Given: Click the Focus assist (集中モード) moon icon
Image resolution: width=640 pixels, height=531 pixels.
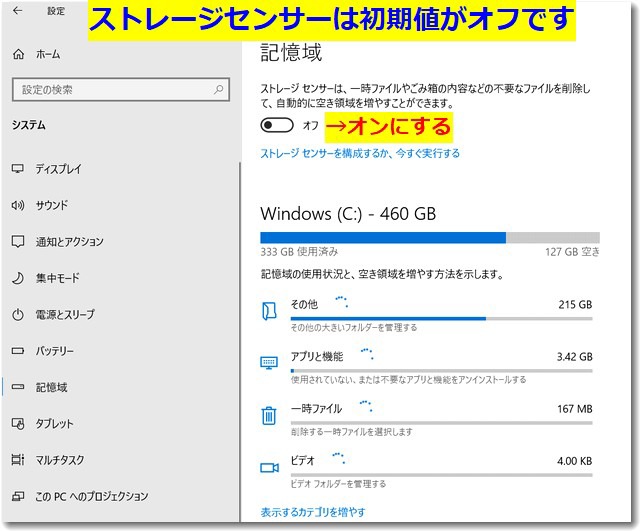Looking at the screenshot, I should [17, 278].
